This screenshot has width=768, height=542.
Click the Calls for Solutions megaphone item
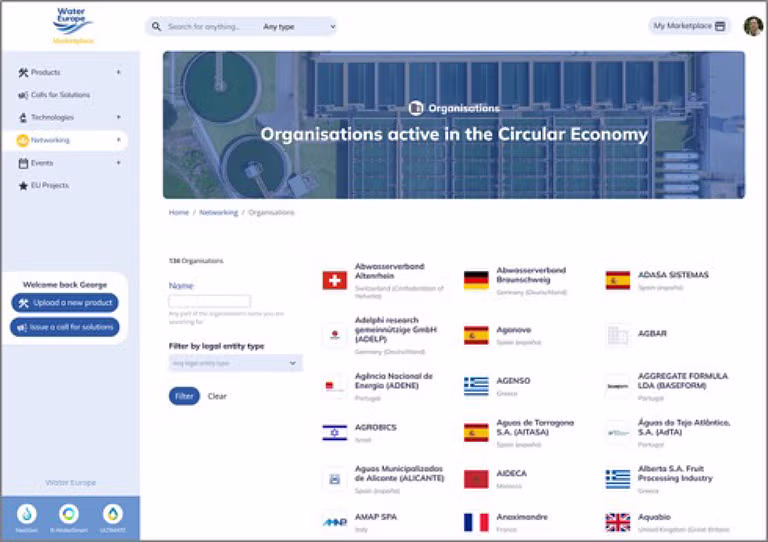[54, 95]
